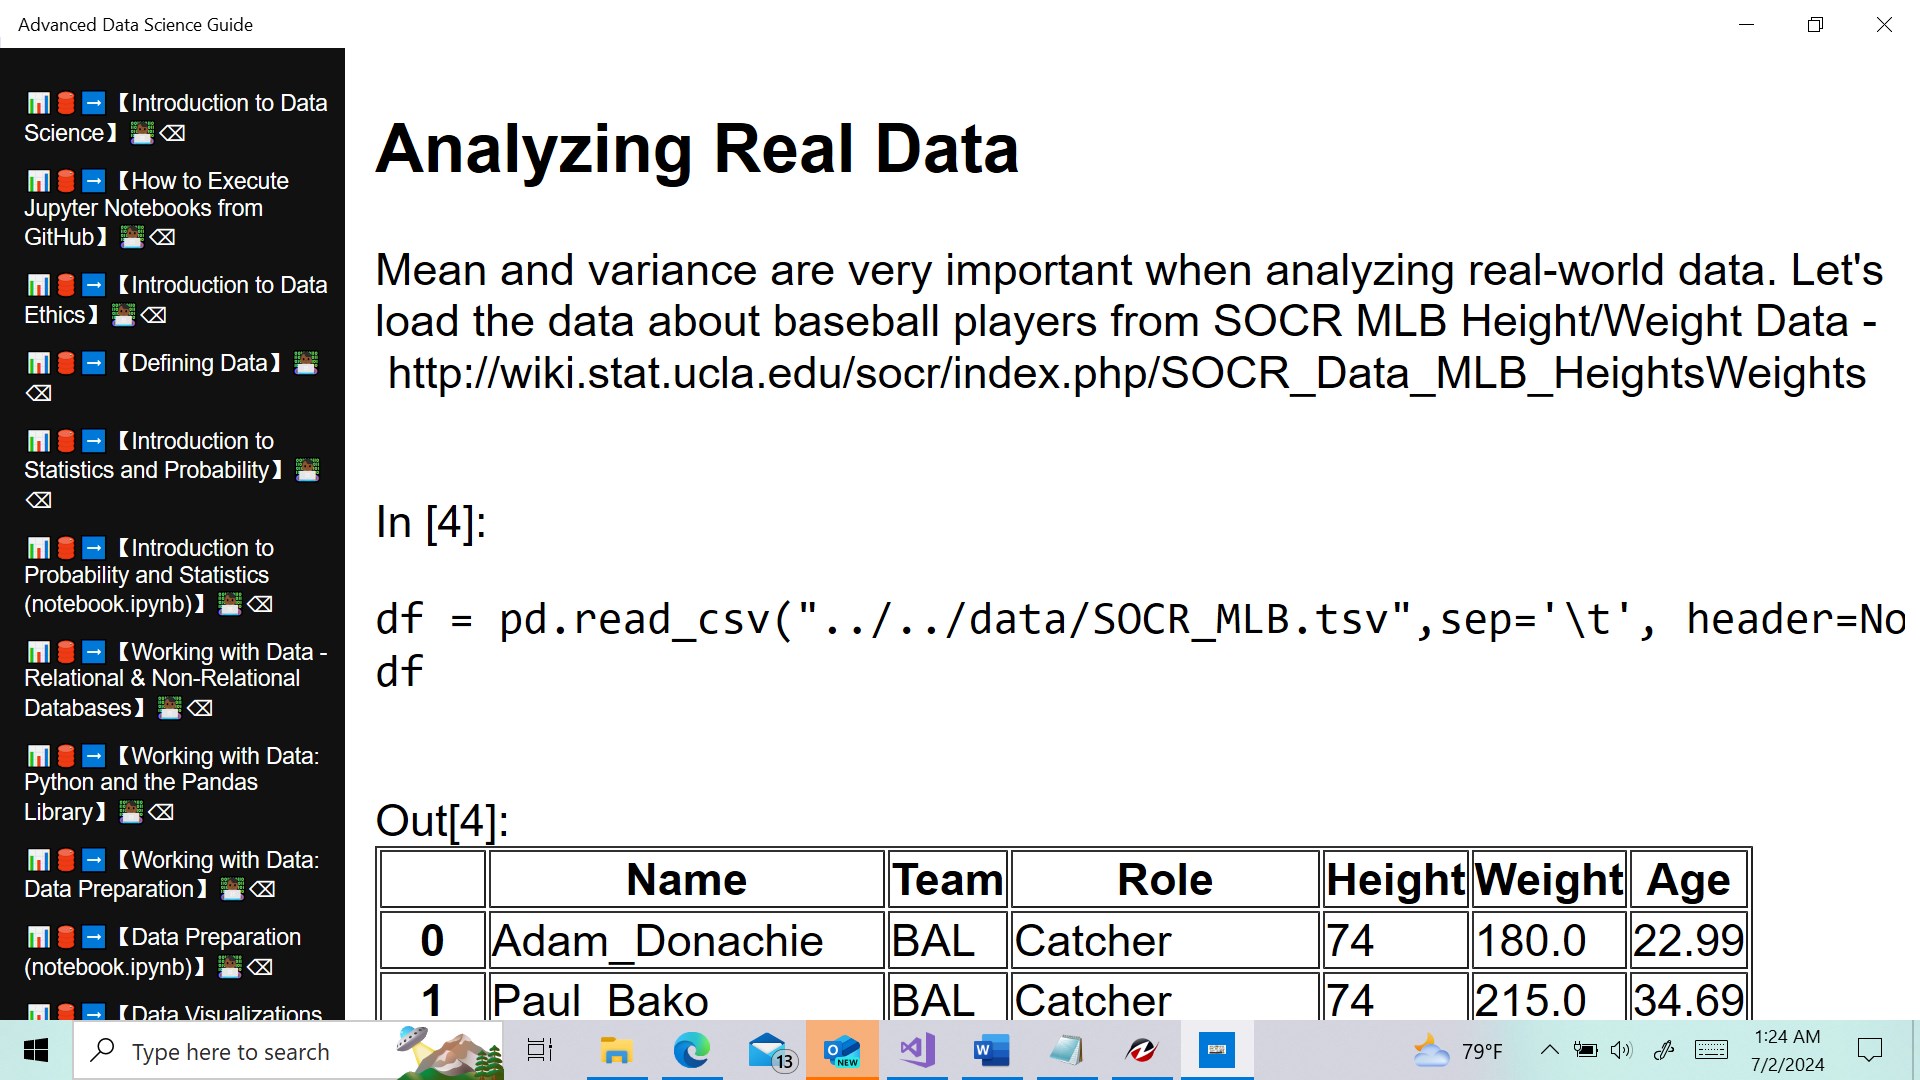Screen dimensions: 1920x1080
Task: Click delete icon after Working with Data: Data Preparation
Action: (262, 889)
